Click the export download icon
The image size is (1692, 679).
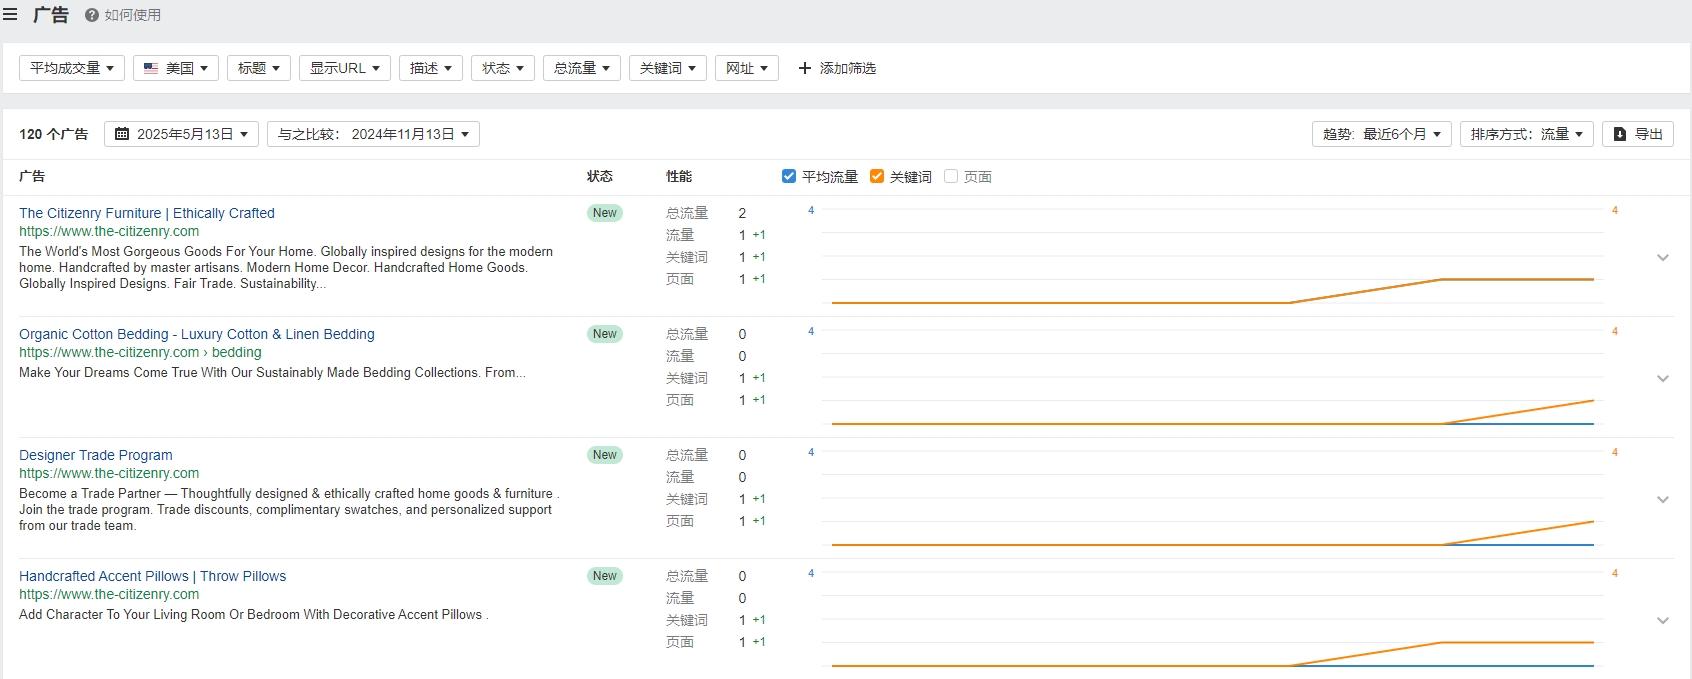tap(1620, 134)
